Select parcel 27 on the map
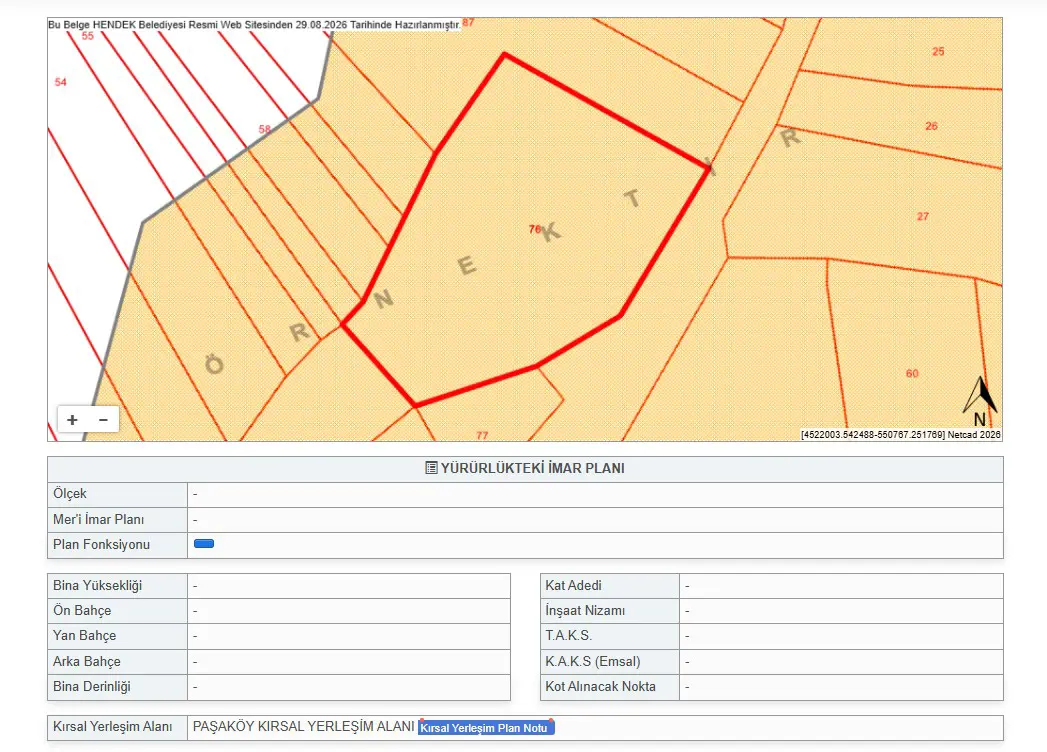 tap(923, 216)
